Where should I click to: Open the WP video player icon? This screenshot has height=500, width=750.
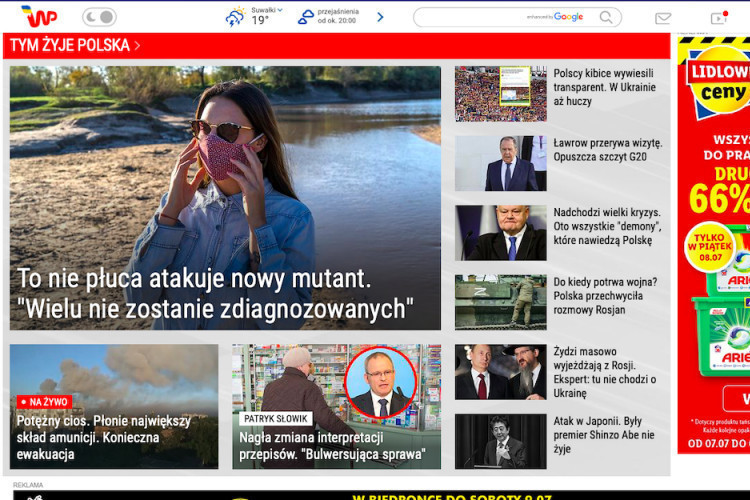pyautogui.click(x=718, y=18)
